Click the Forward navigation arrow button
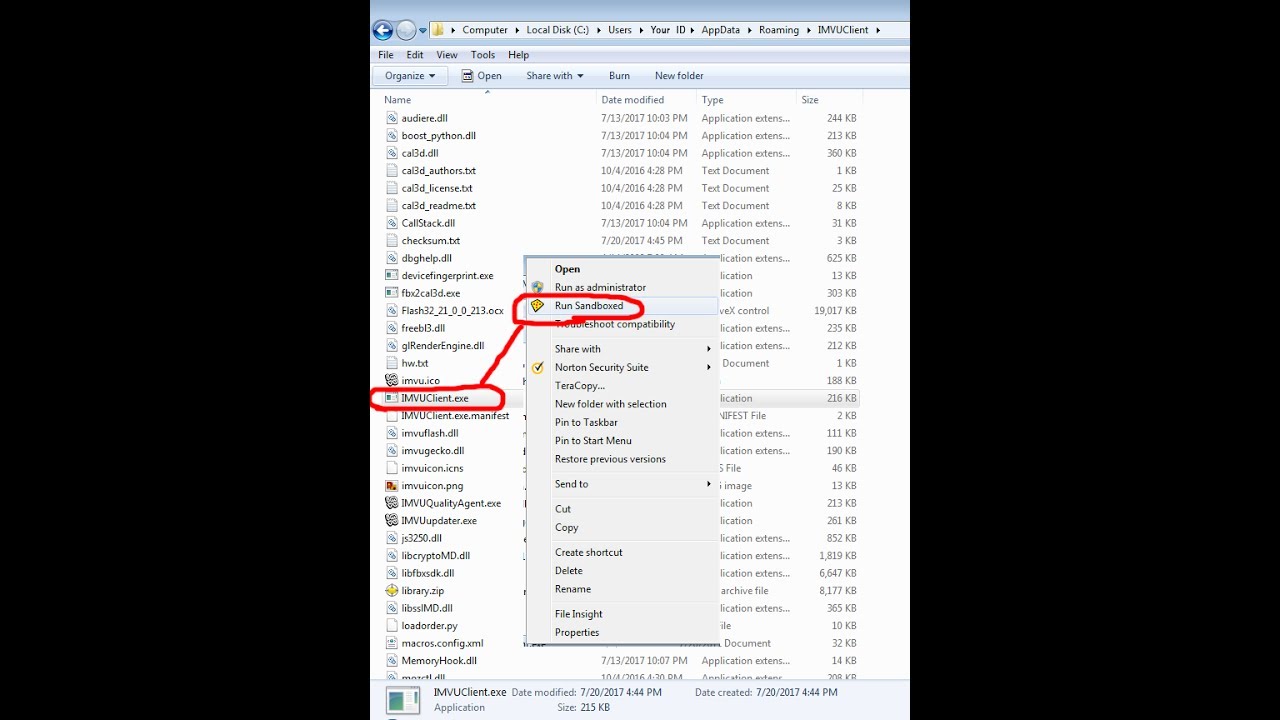 pos(406,30)
